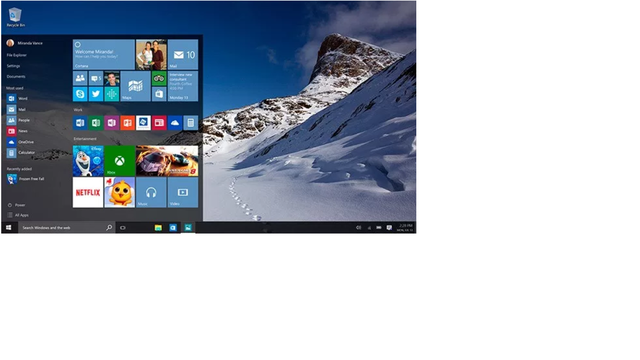Open File Explorer from the taskbar
The height and width of the screenshot is (360, 640).
(158, 227)
